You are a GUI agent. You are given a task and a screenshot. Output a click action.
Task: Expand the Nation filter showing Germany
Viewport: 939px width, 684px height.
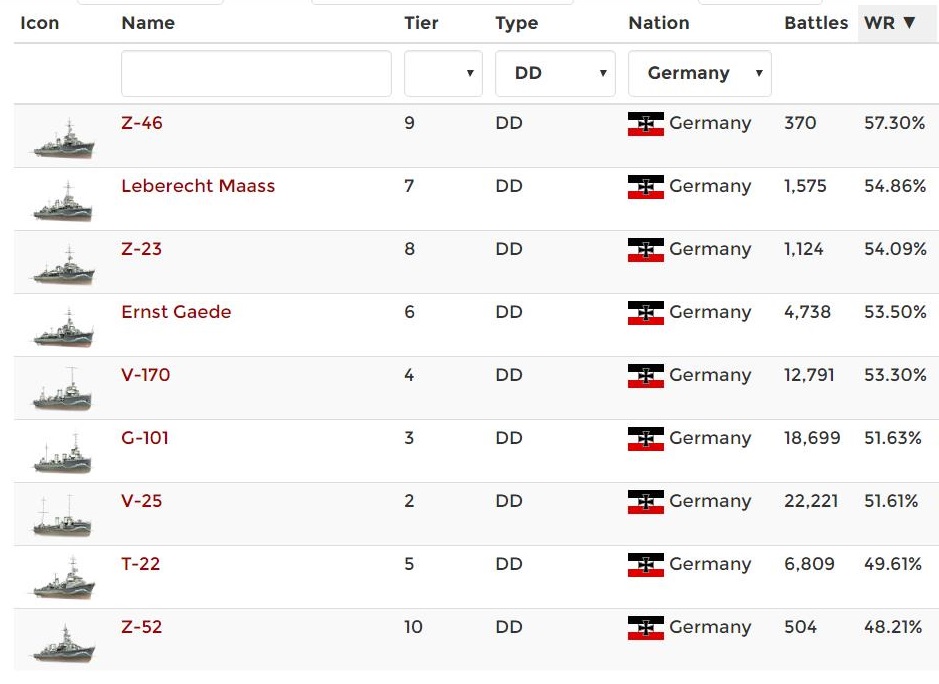coord(700,74)
